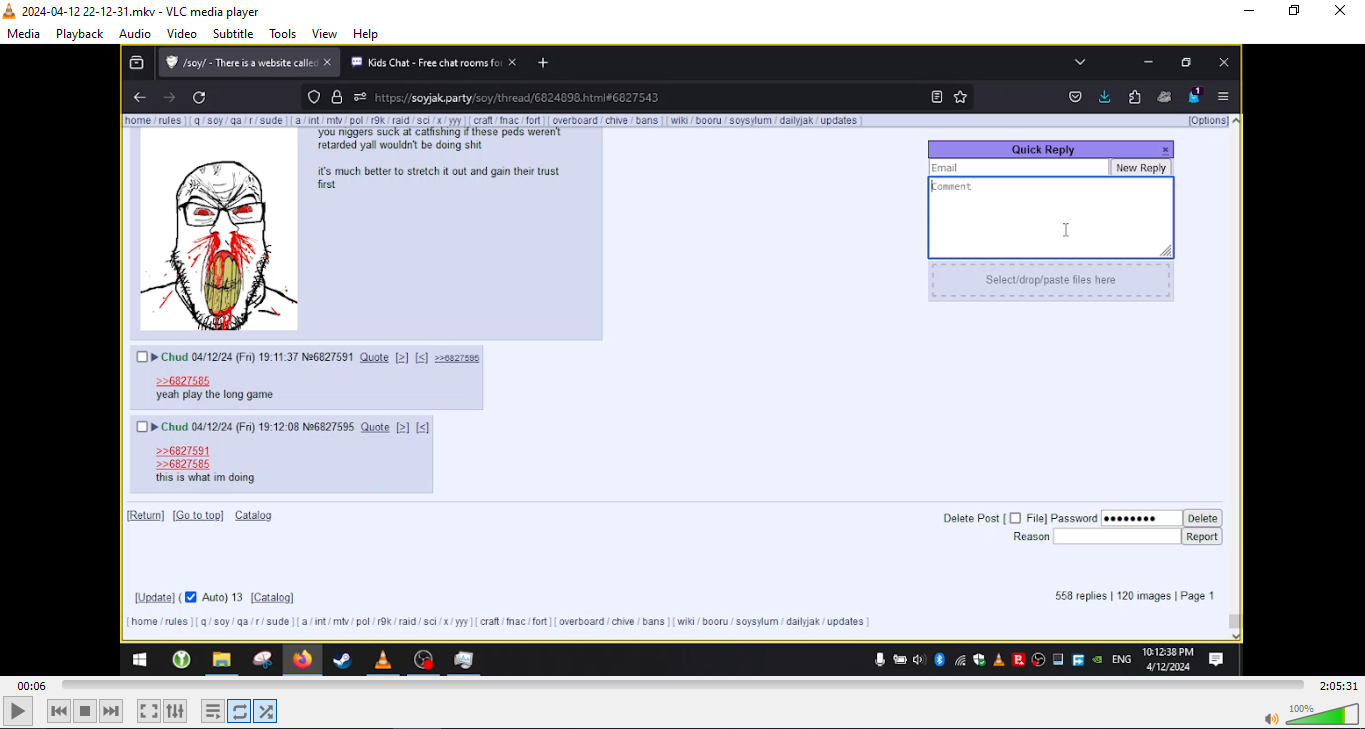The image size is (1365, 729).
Task: Open the Video menu
Action: pyautogui.click(x=181, y=34)
